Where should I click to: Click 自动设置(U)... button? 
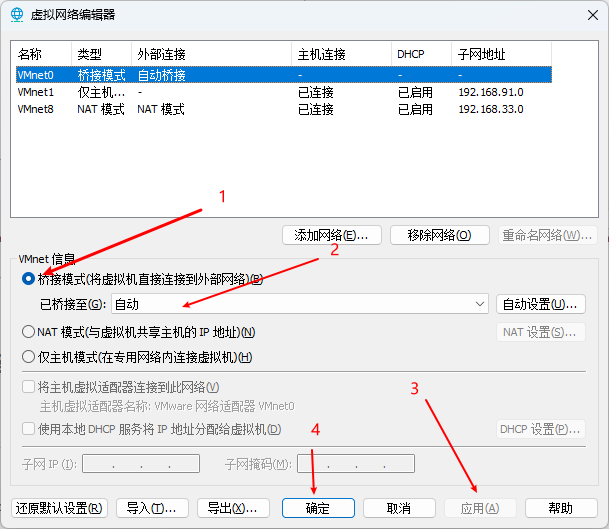pyautogui.click(x=540, y=304)
